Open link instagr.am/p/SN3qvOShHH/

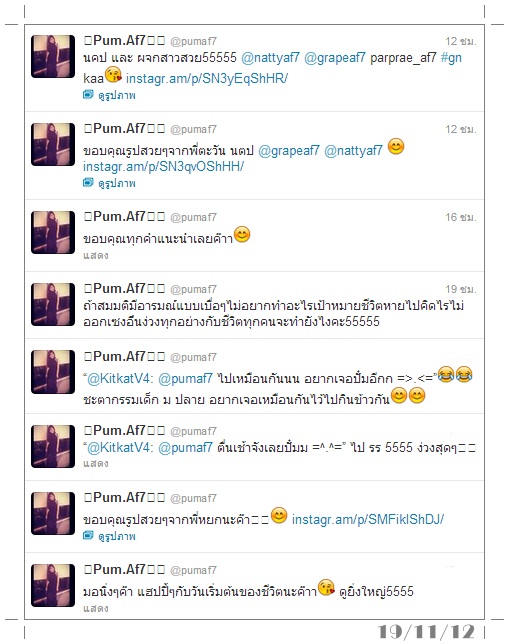(164, 166)
